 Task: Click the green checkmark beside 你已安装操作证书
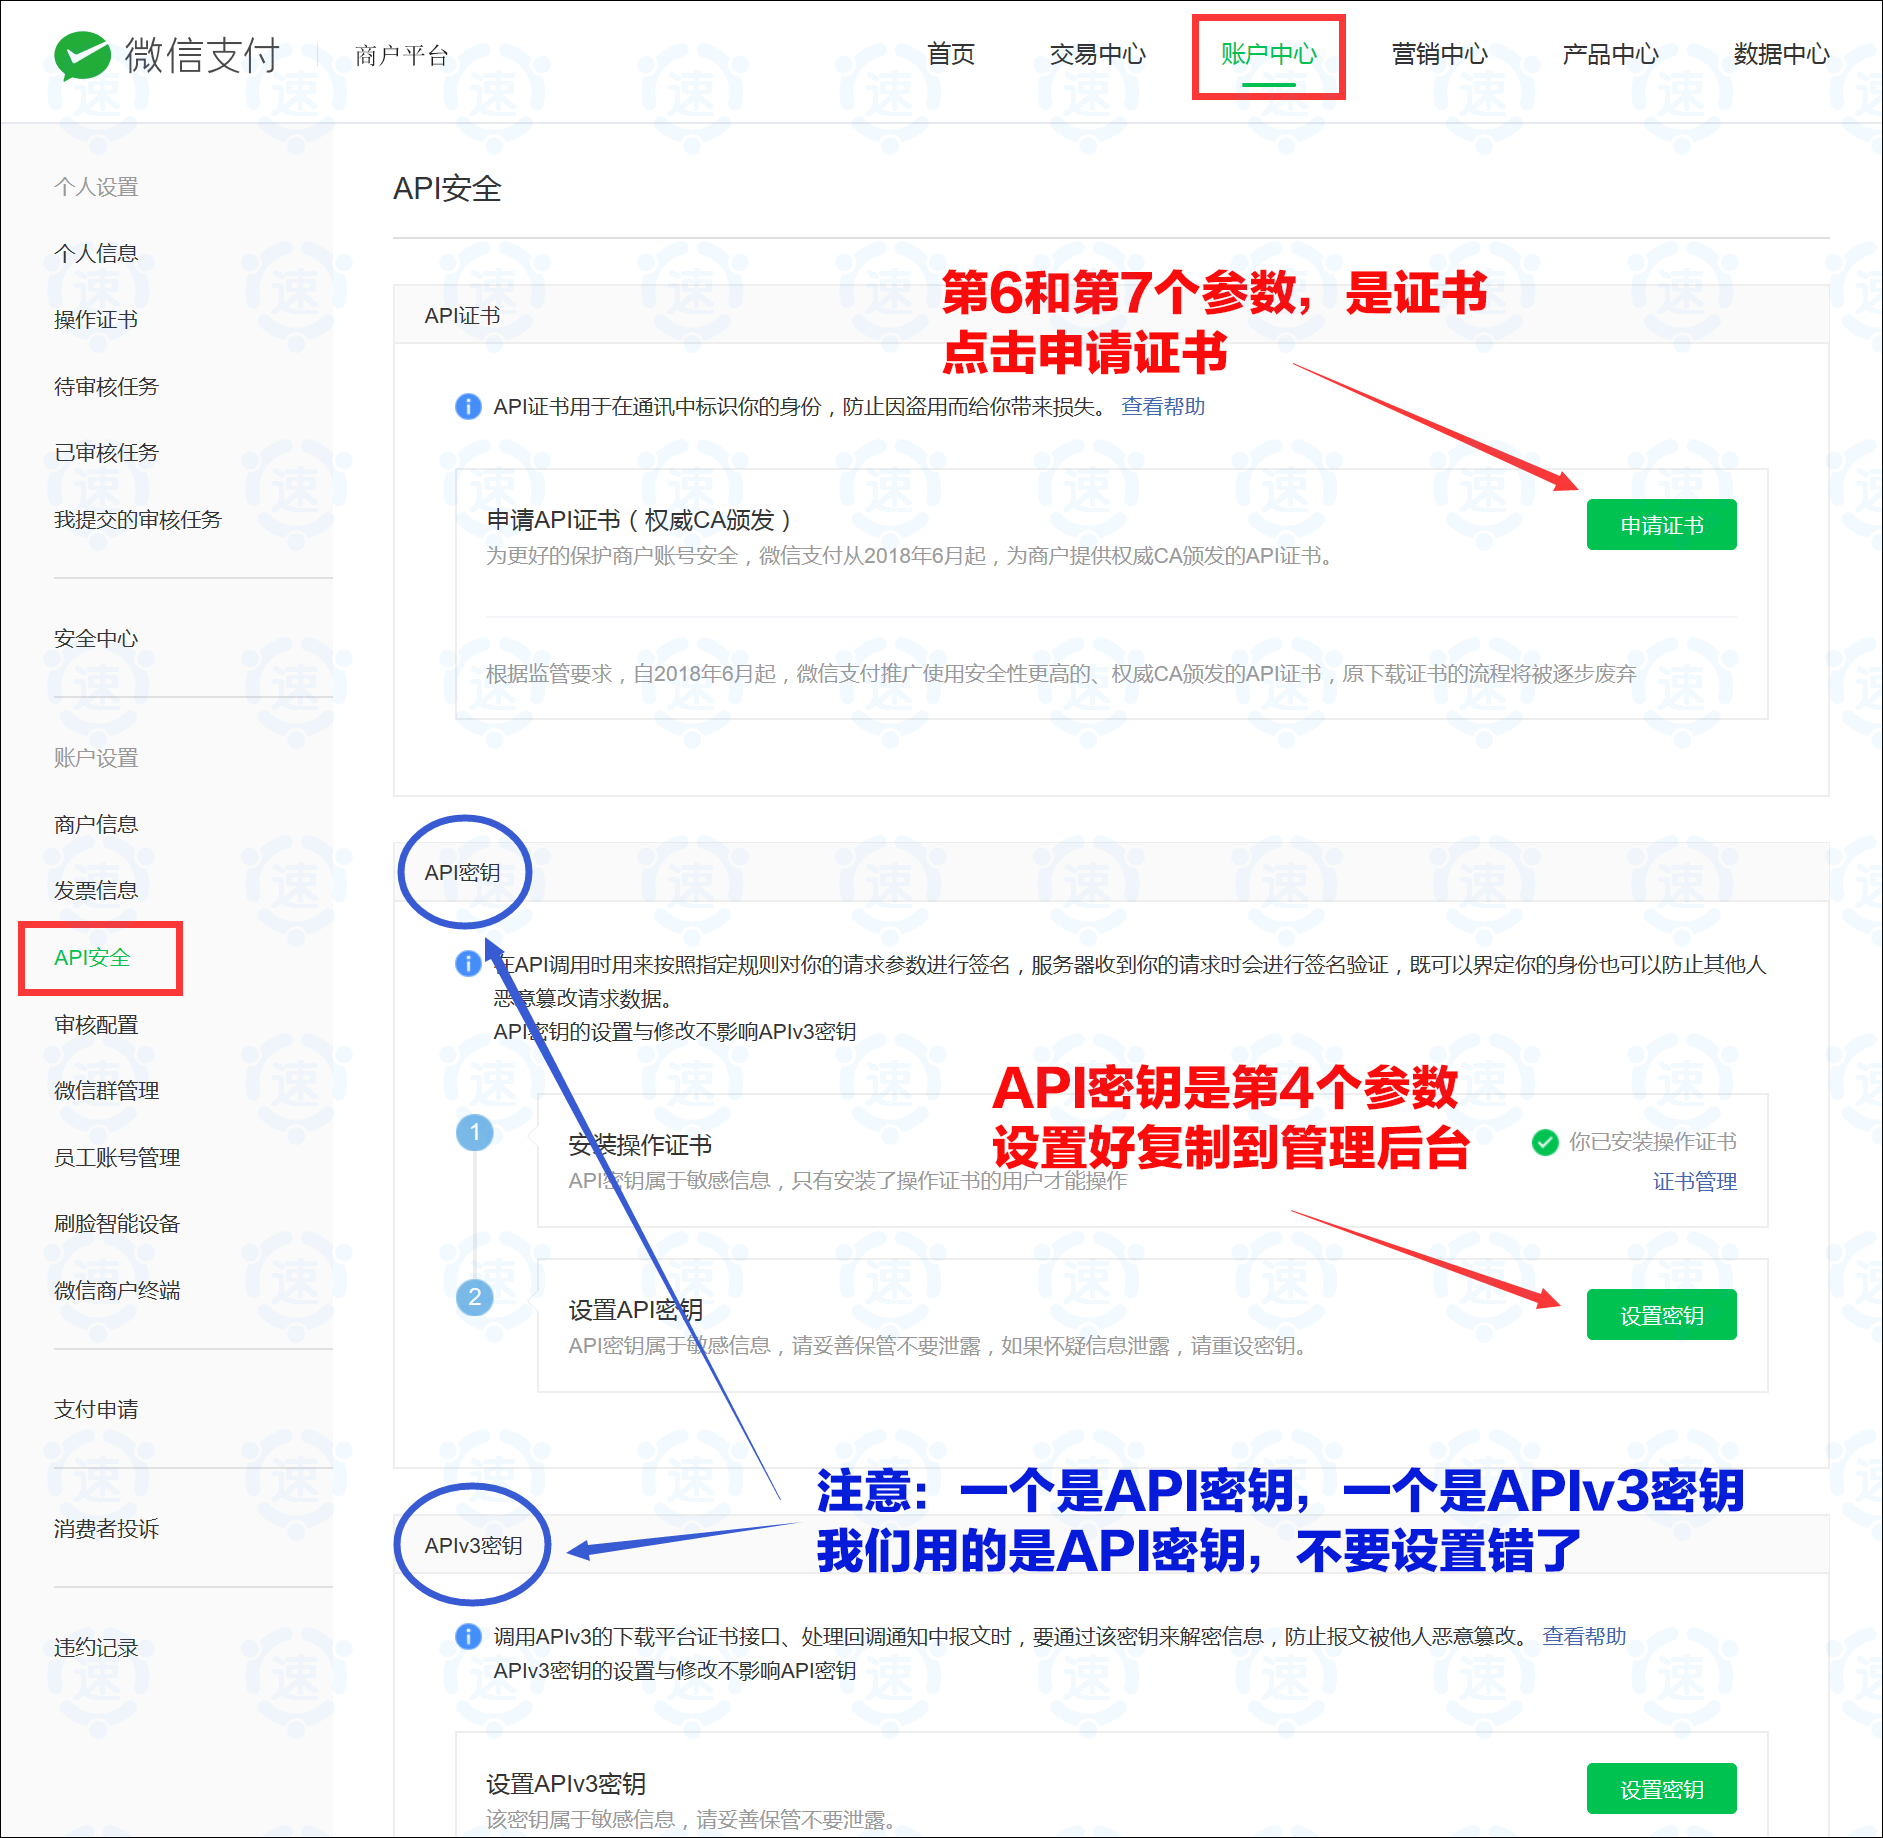click(x=1545, y=1142)
